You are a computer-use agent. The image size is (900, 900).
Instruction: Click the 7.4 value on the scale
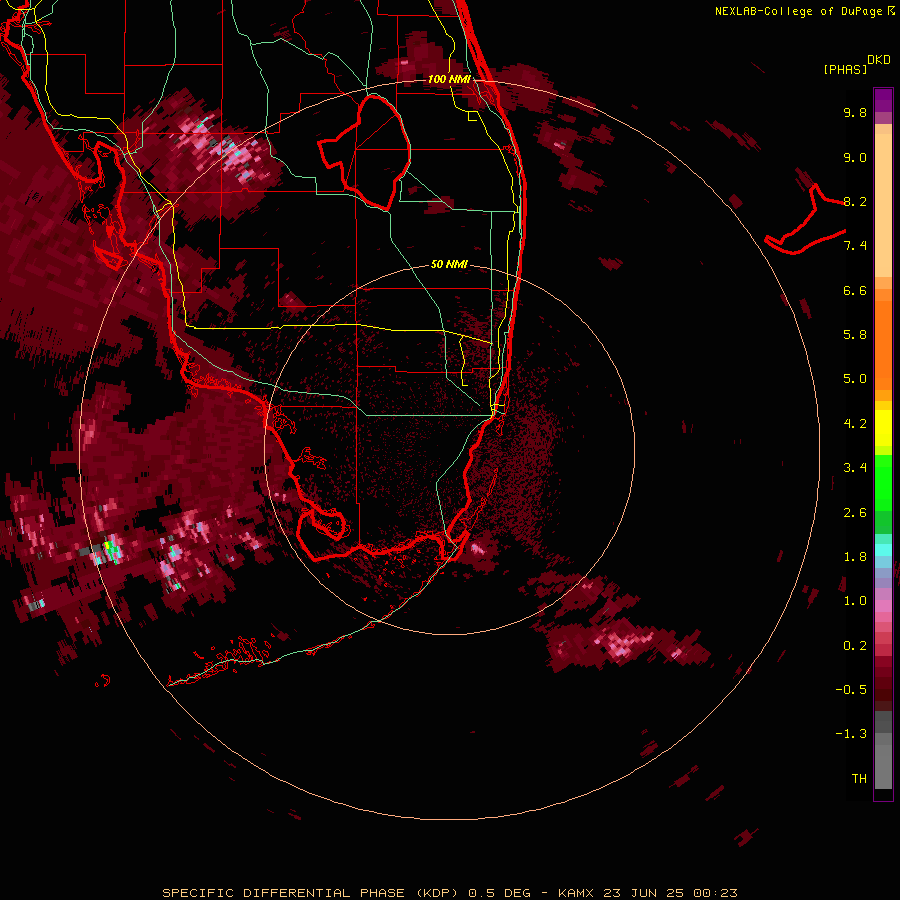click(x=855, y=246)
